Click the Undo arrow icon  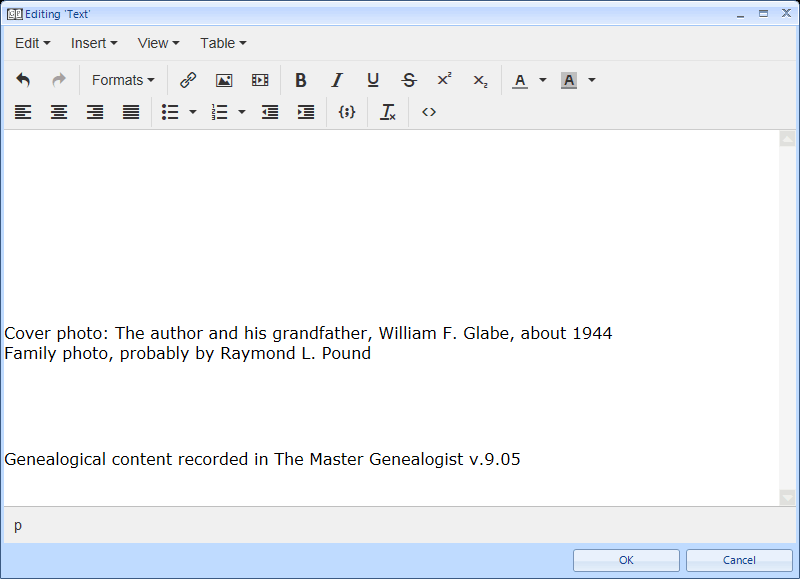[23, 80]
